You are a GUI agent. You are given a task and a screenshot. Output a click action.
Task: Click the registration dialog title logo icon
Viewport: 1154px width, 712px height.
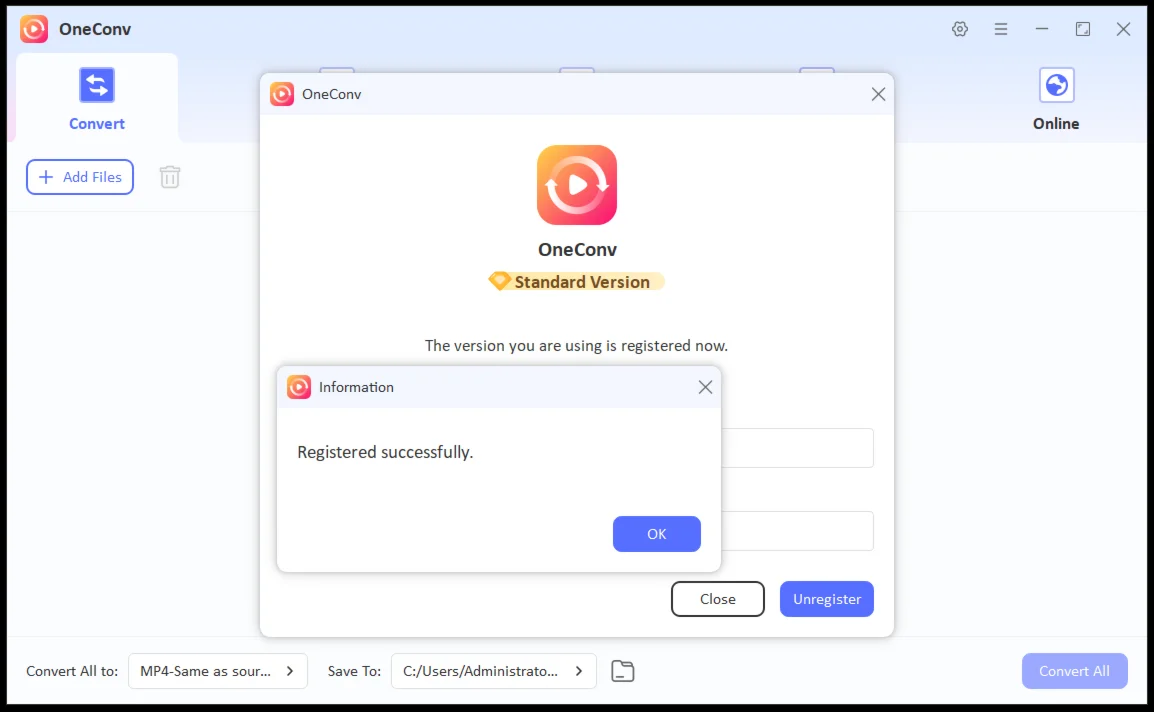[282, 94]
